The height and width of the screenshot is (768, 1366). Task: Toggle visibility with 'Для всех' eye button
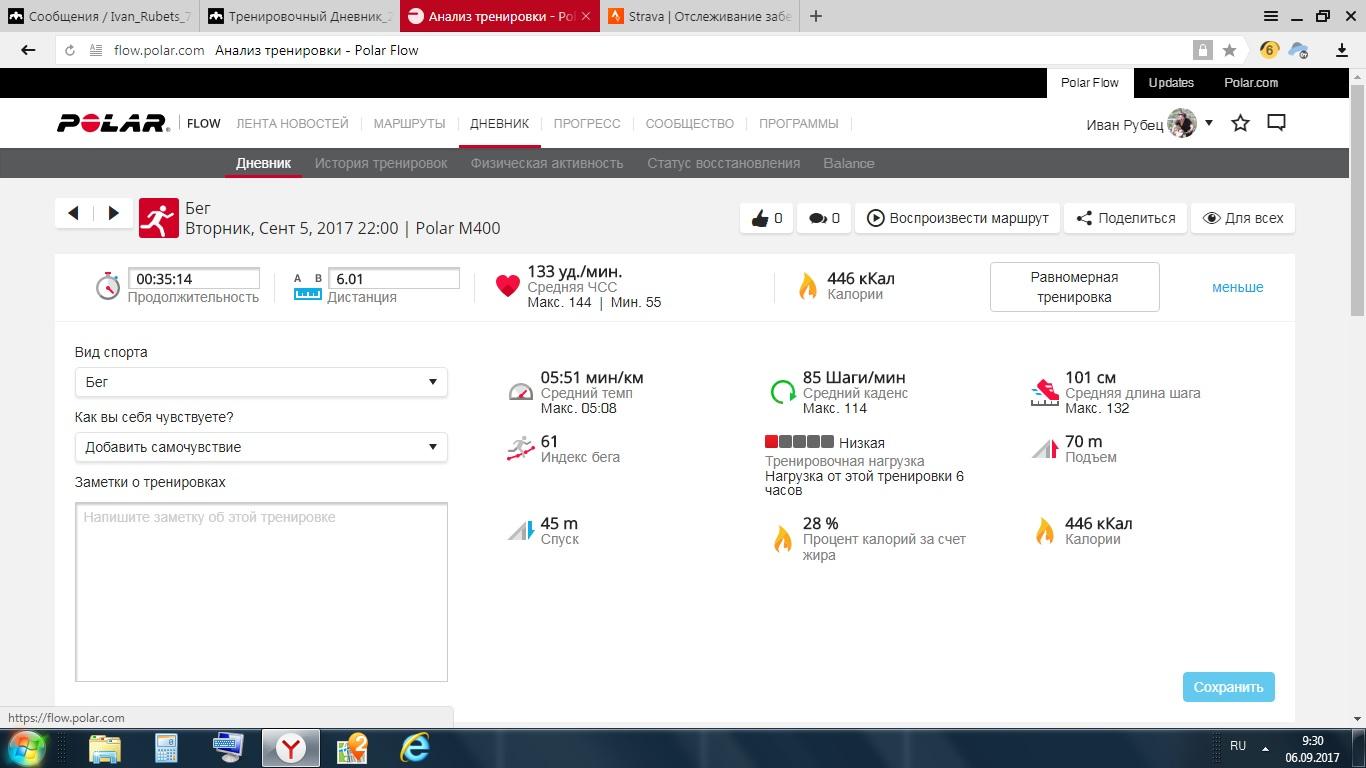[x=1242, y=218]
